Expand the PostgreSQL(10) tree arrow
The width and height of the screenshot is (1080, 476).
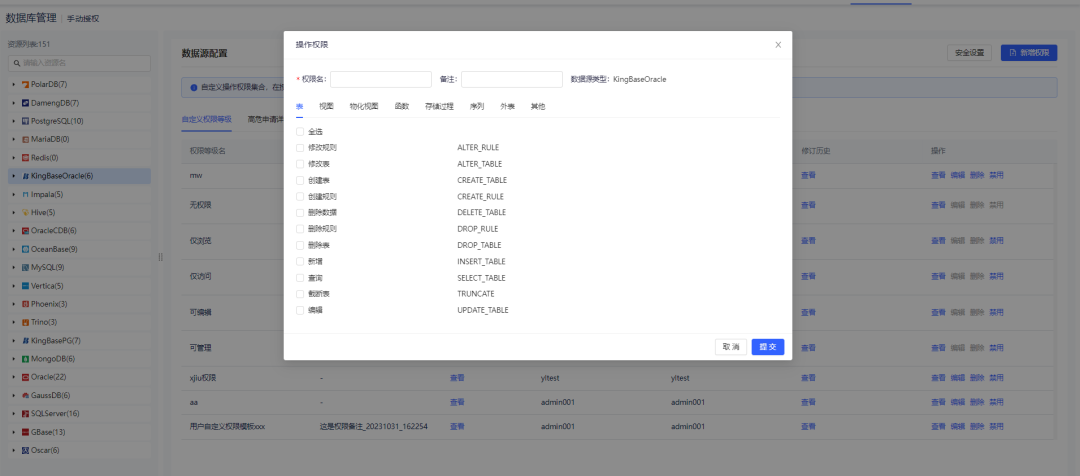14,121
